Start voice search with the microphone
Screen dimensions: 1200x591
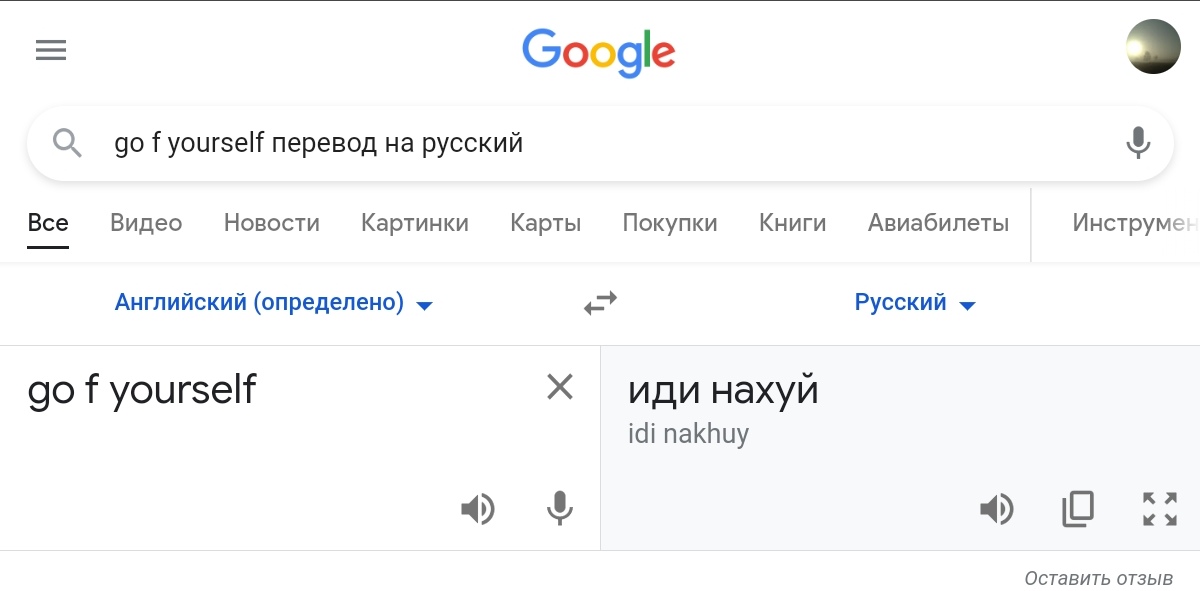[1137, 143]
